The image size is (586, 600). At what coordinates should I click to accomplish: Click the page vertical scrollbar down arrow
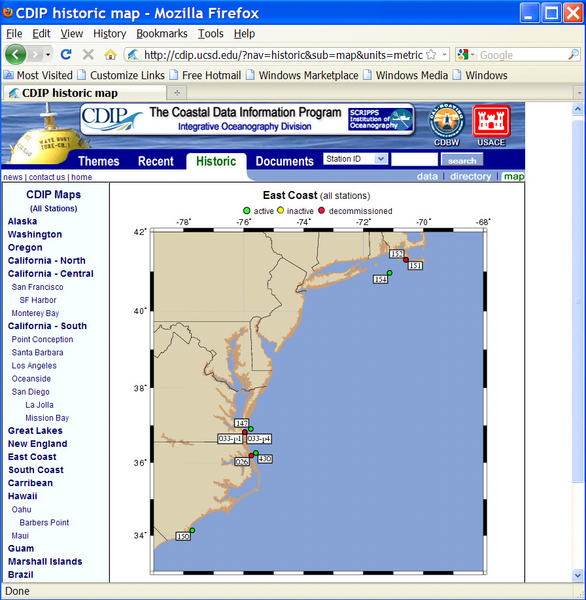[x=578, y=575]
